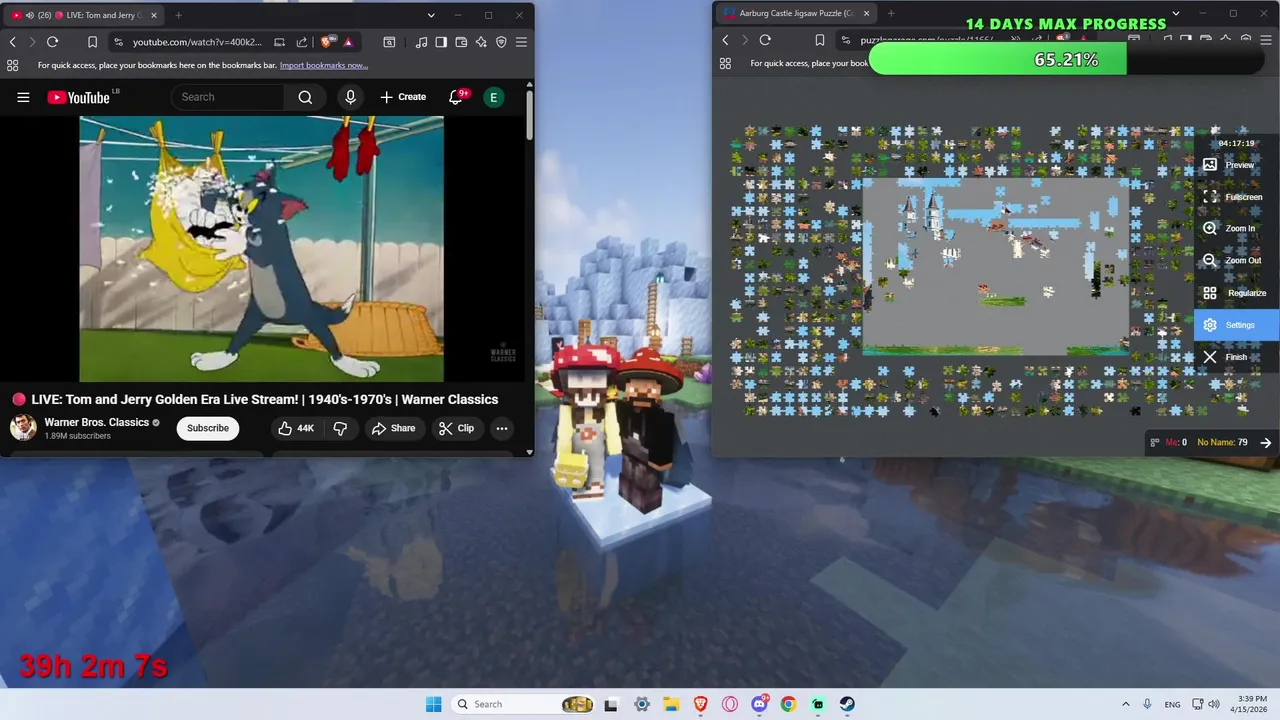Like the video with 44K likes
The height and width of the screenshot is (720, 1280).
point(297,428)
